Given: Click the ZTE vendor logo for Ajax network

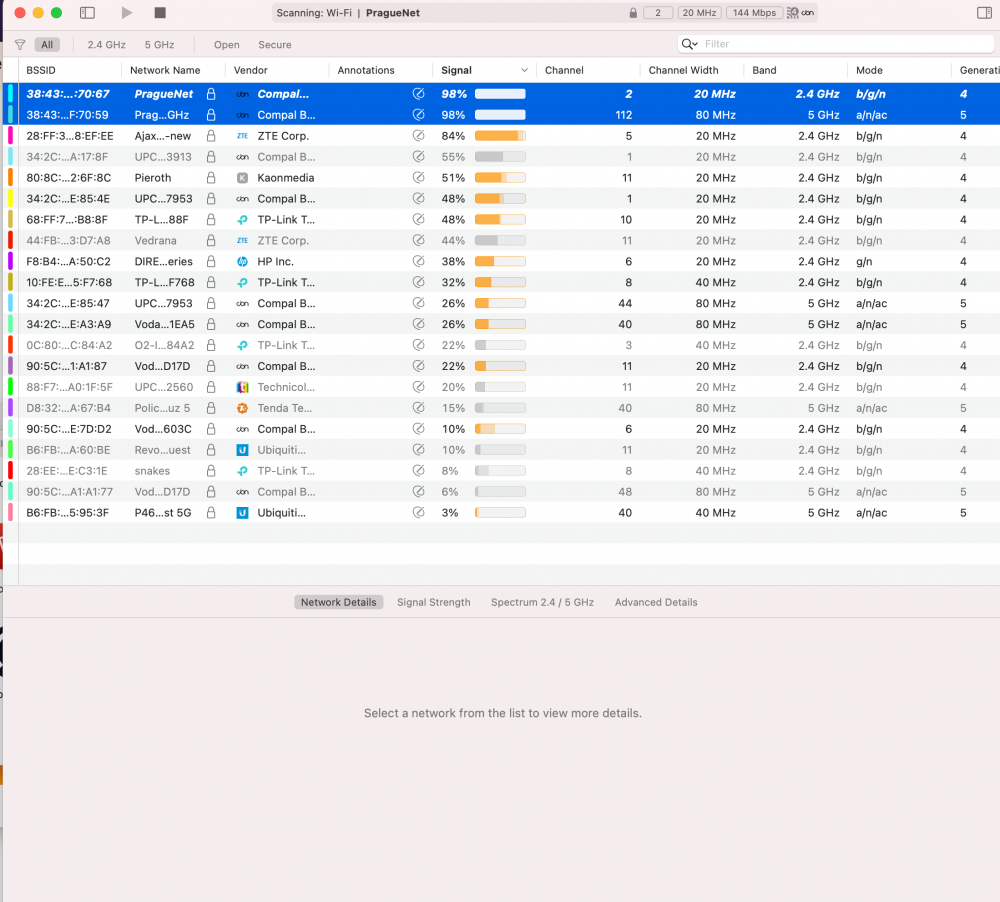Looking at the screenshot, I should pos(242,136).
